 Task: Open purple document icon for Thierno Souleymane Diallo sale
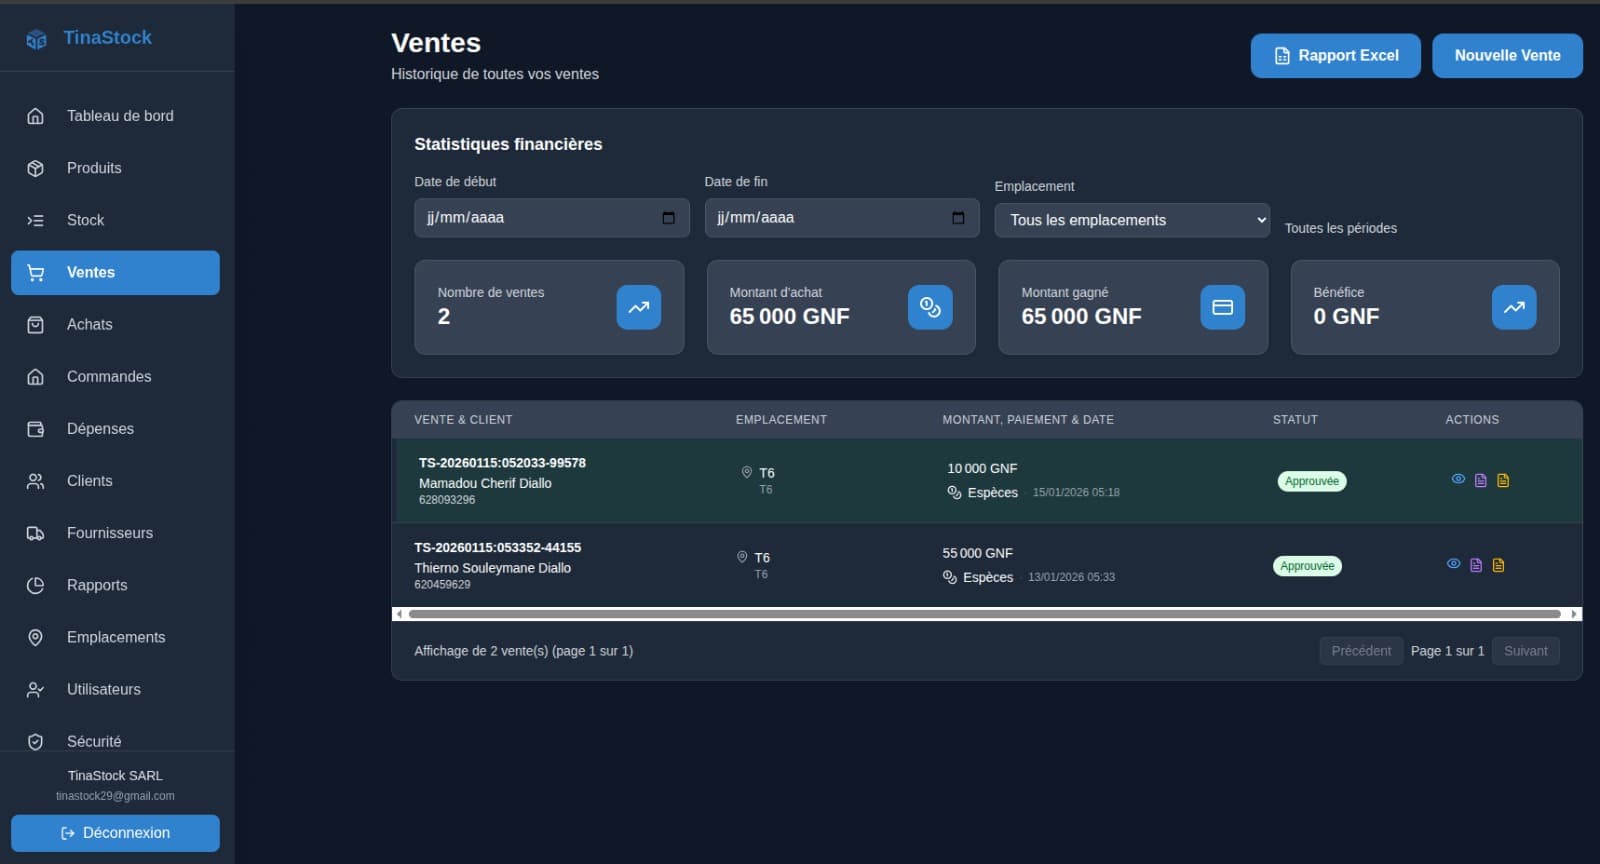1476,565
